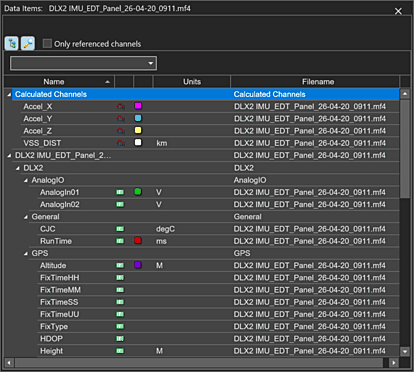Click the degC unit of CJC
This screenshot has width=414, height=372.
[165, 229]
